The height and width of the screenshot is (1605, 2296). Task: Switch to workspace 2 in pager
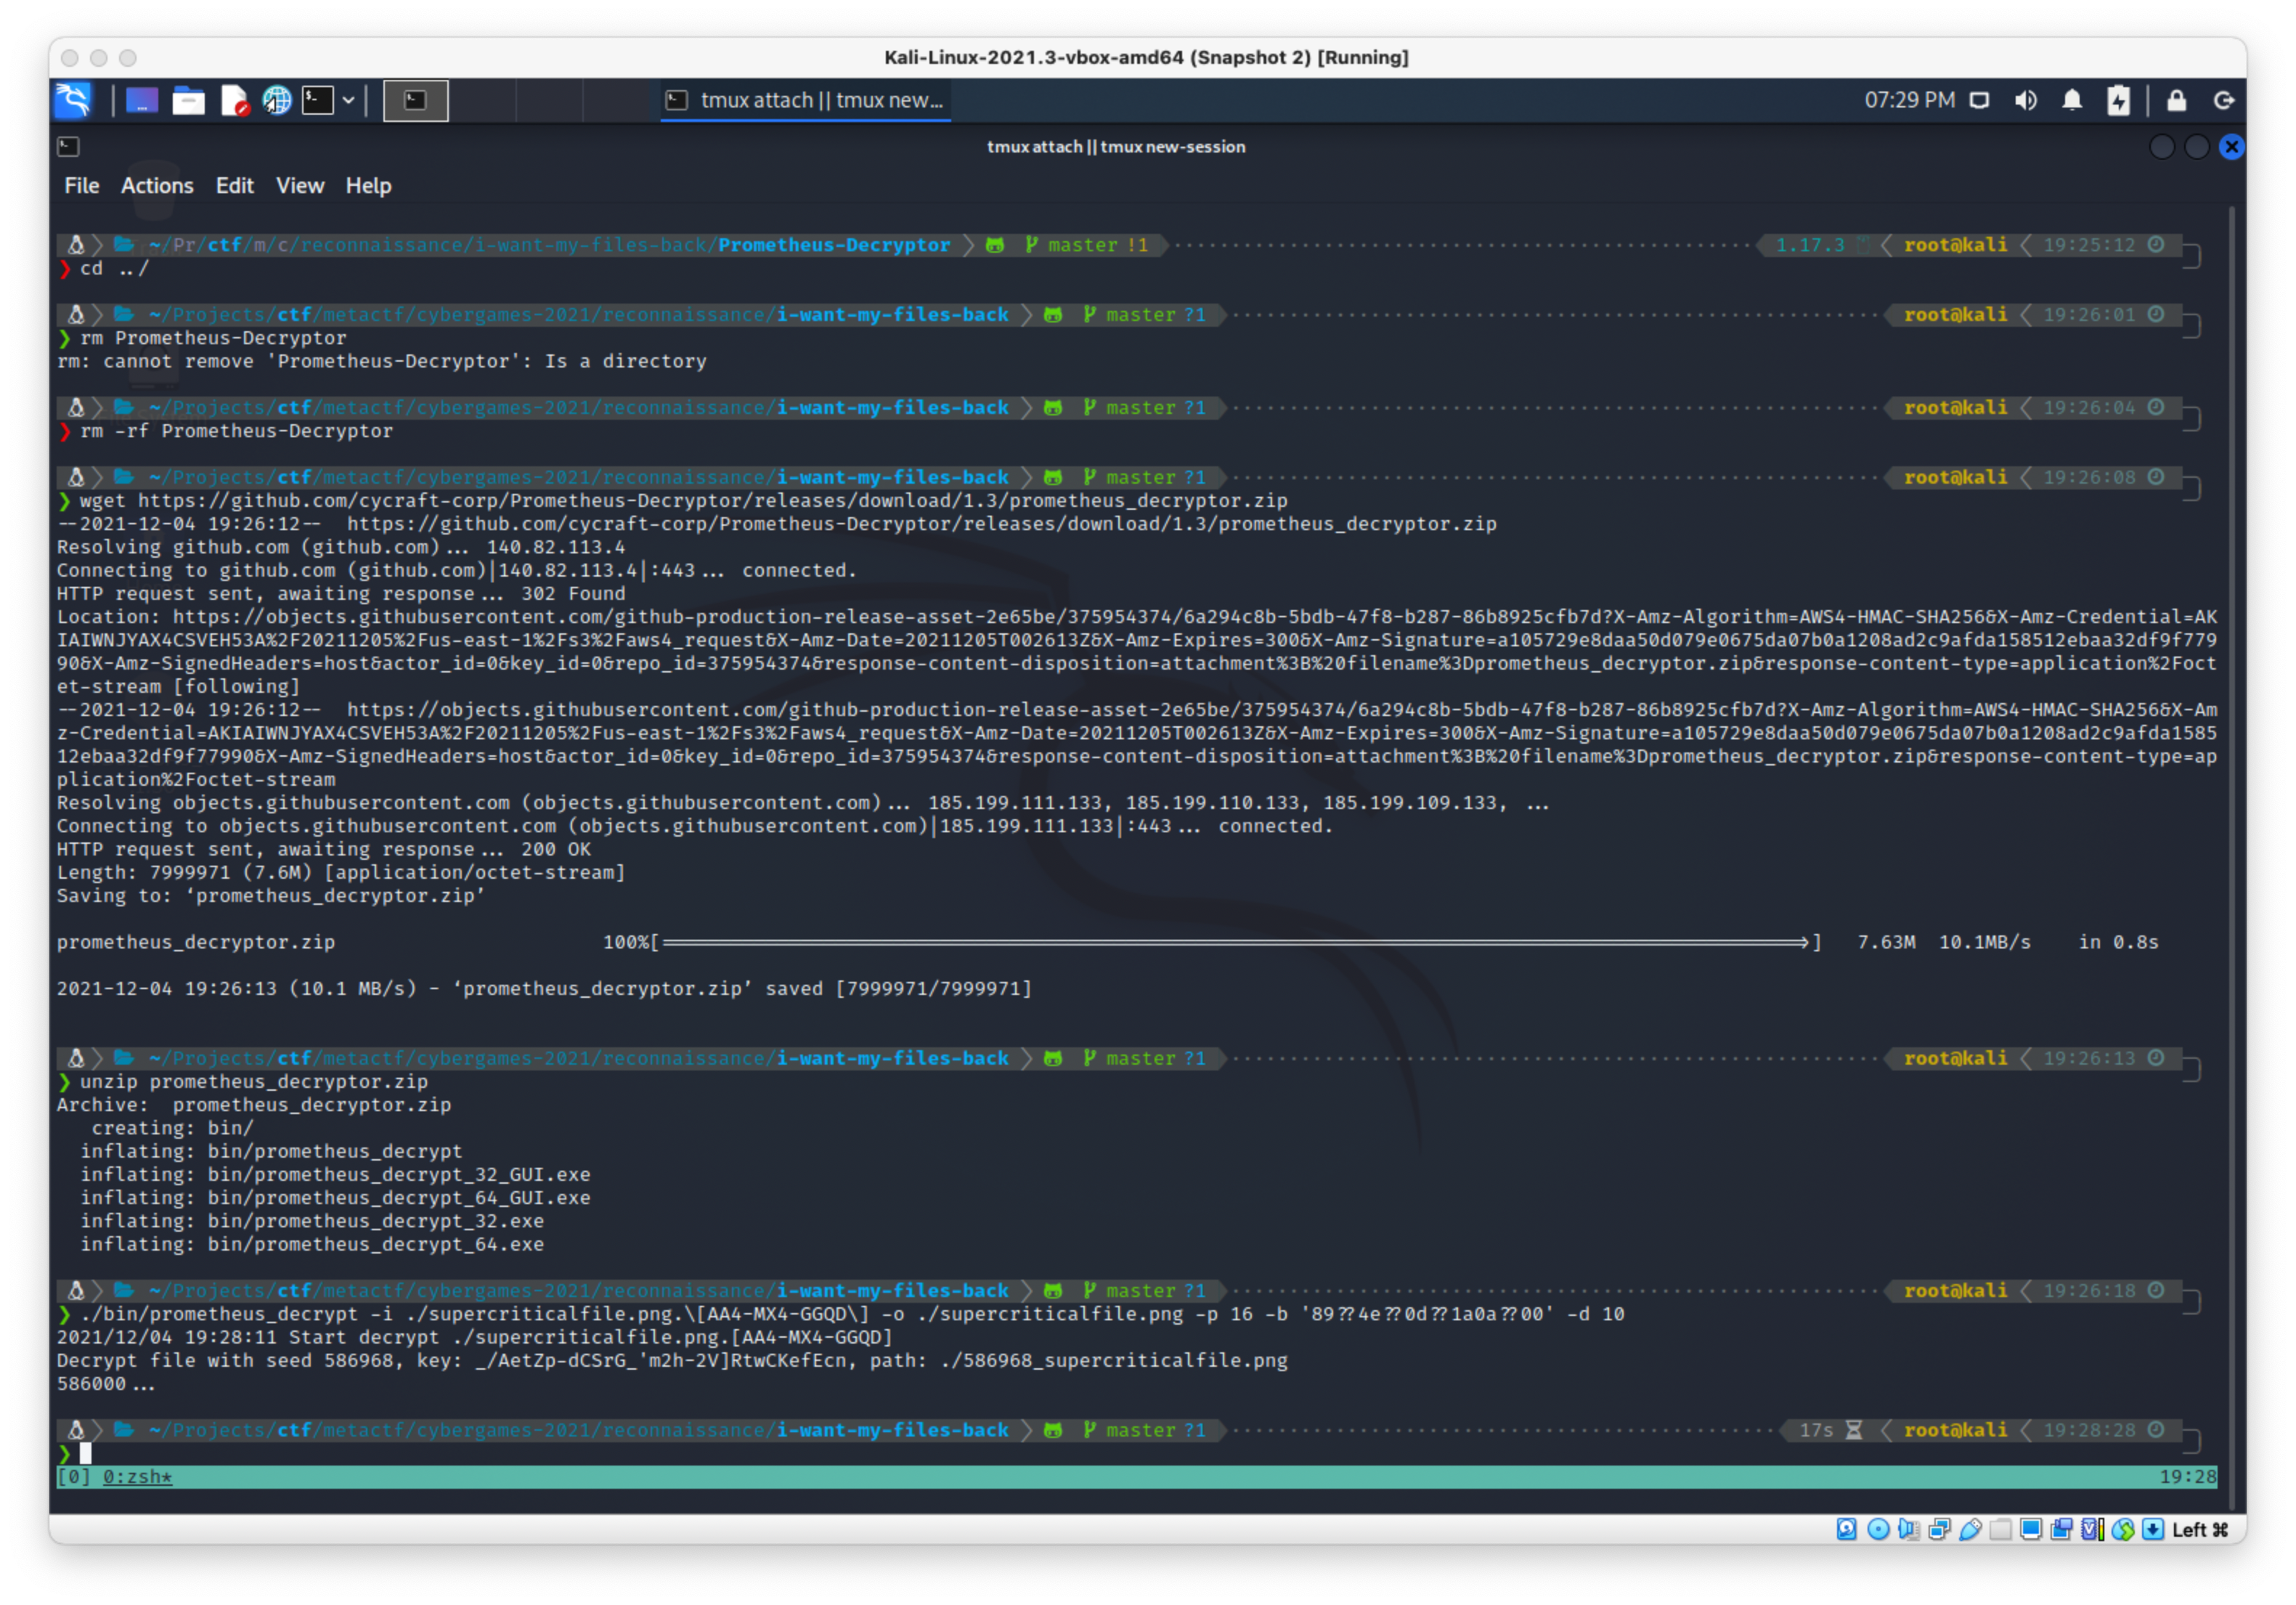point(482,100)
